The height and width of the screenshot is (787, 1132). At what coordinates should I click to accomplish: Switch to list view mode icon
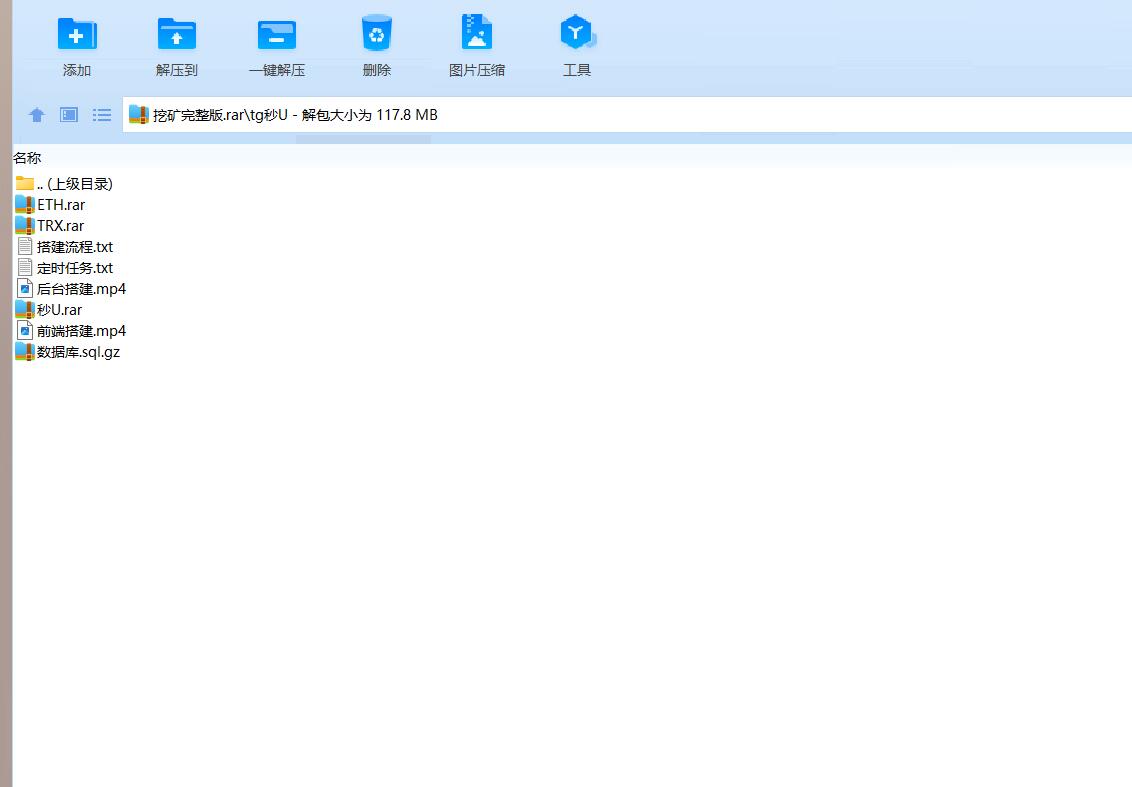[x=102, y=115]
